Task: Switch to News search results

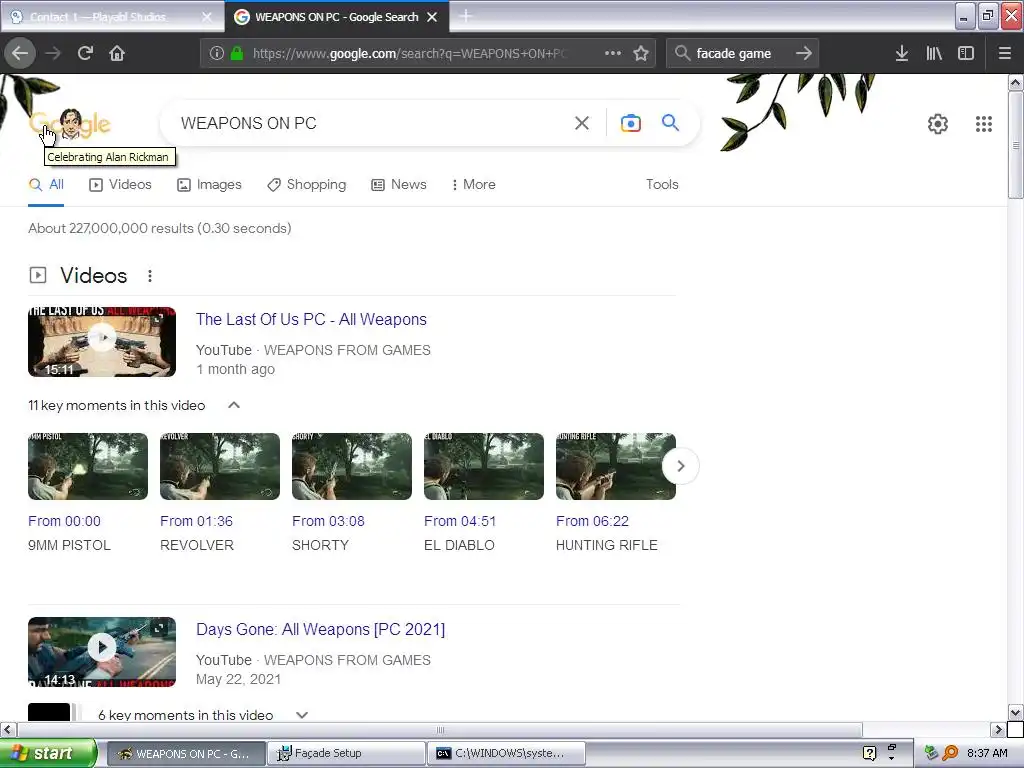Action: (399, 185)
